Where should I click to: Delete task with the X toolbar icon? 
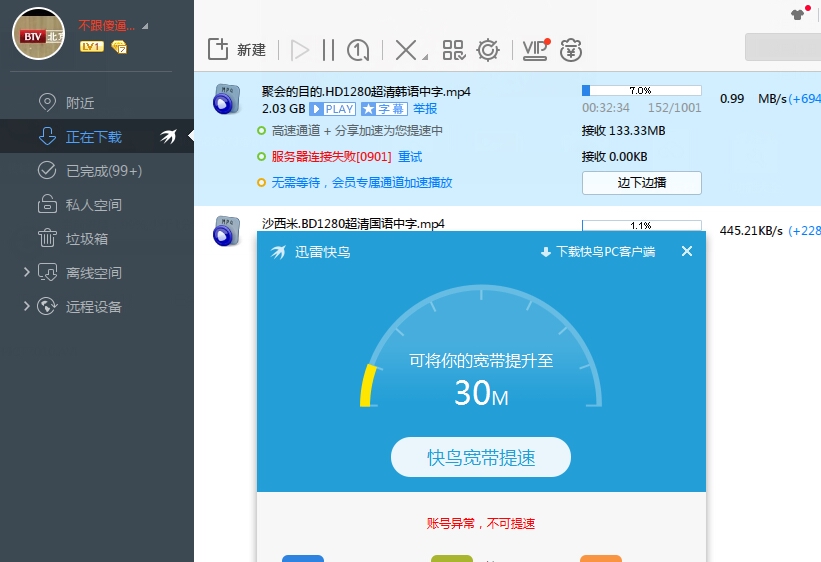point(406,50)
